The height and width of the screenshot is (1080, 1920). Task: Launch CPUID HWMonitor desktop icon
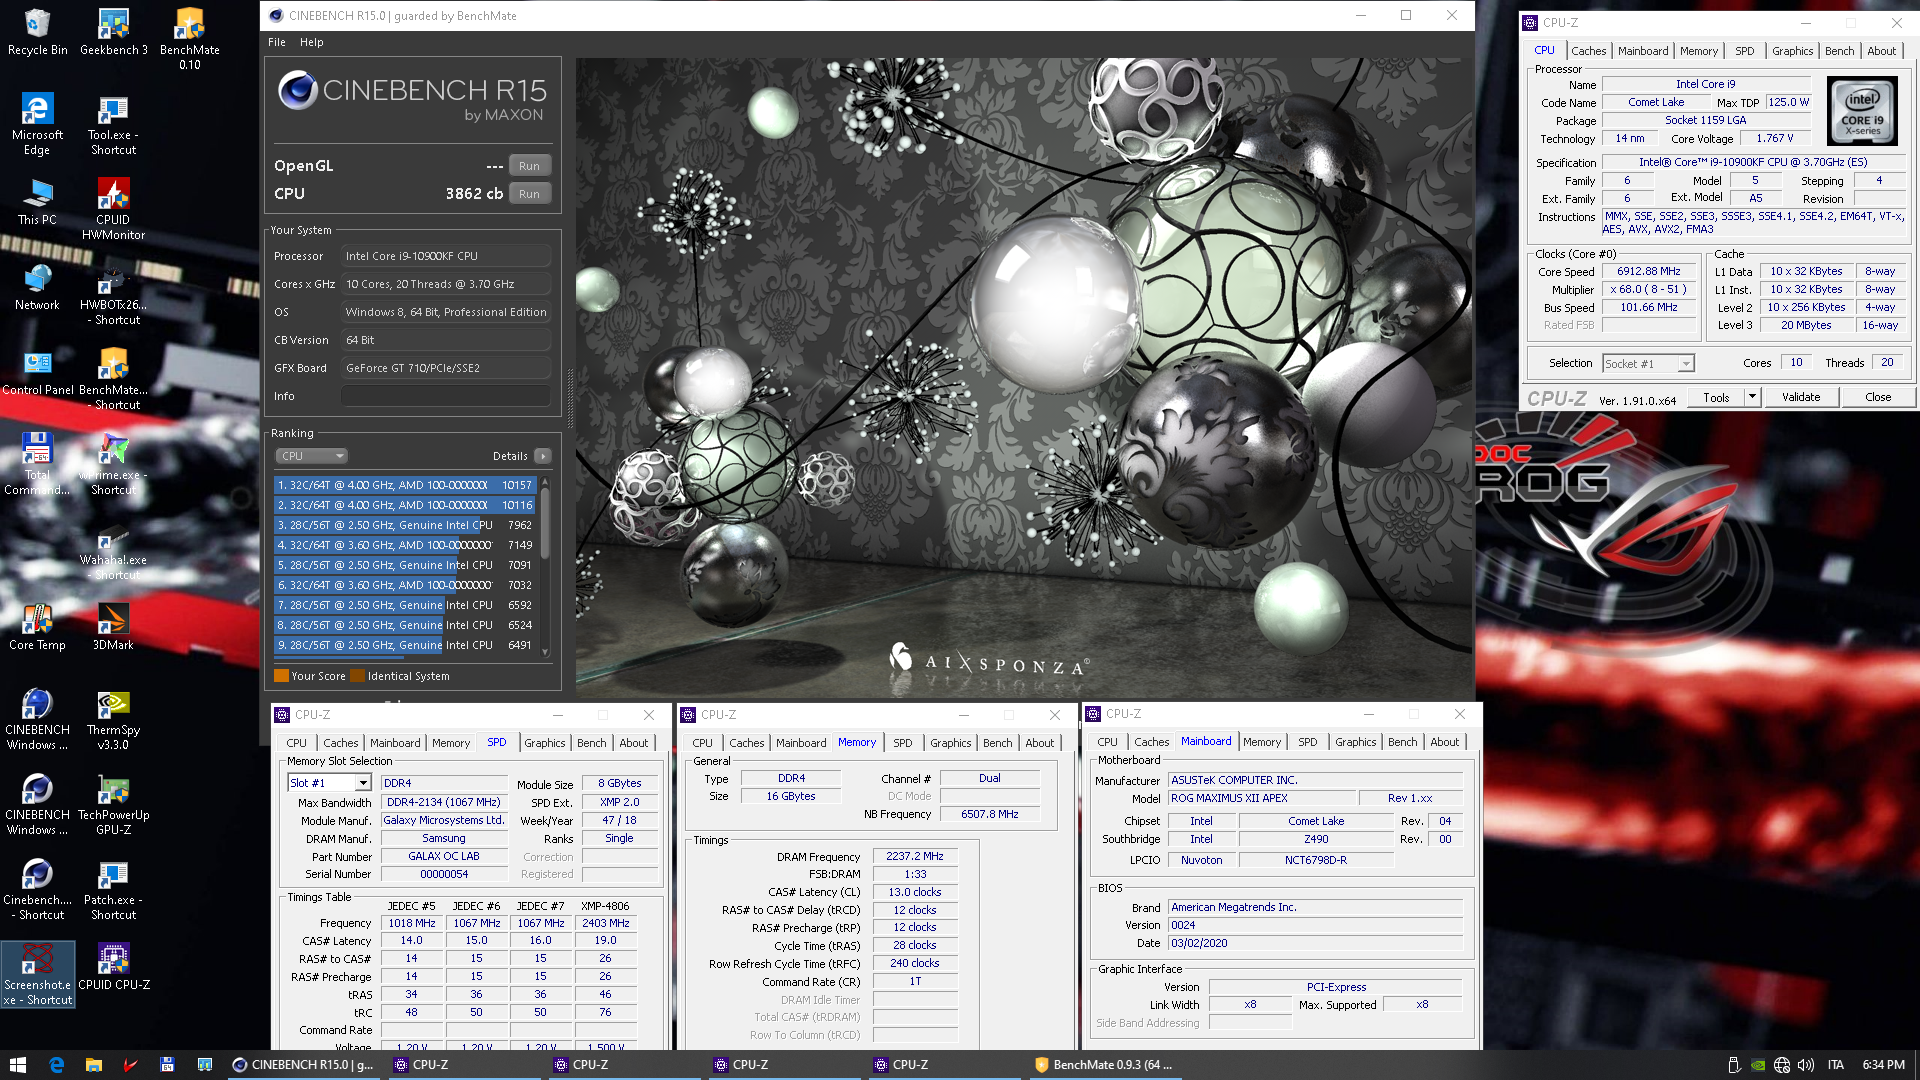point(113,209)
